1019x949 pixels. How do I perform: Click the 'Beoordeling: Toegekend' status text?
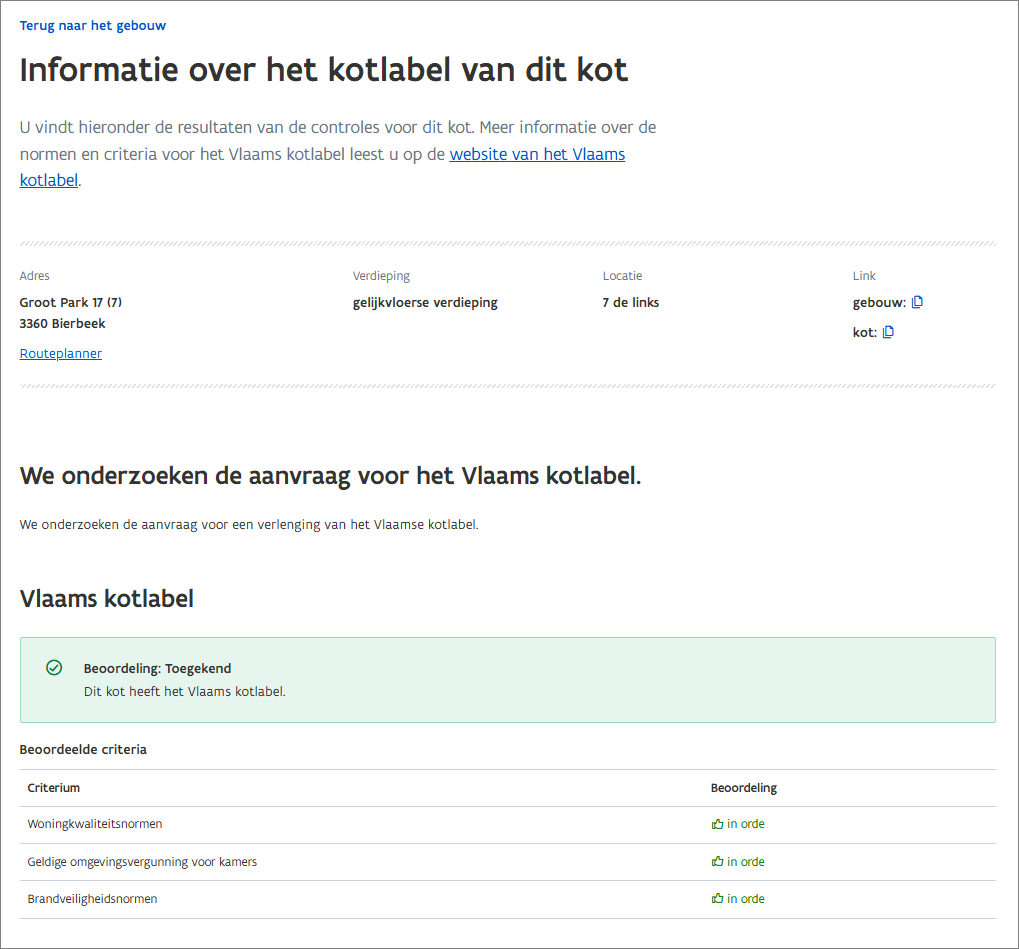tap(157, 668)
